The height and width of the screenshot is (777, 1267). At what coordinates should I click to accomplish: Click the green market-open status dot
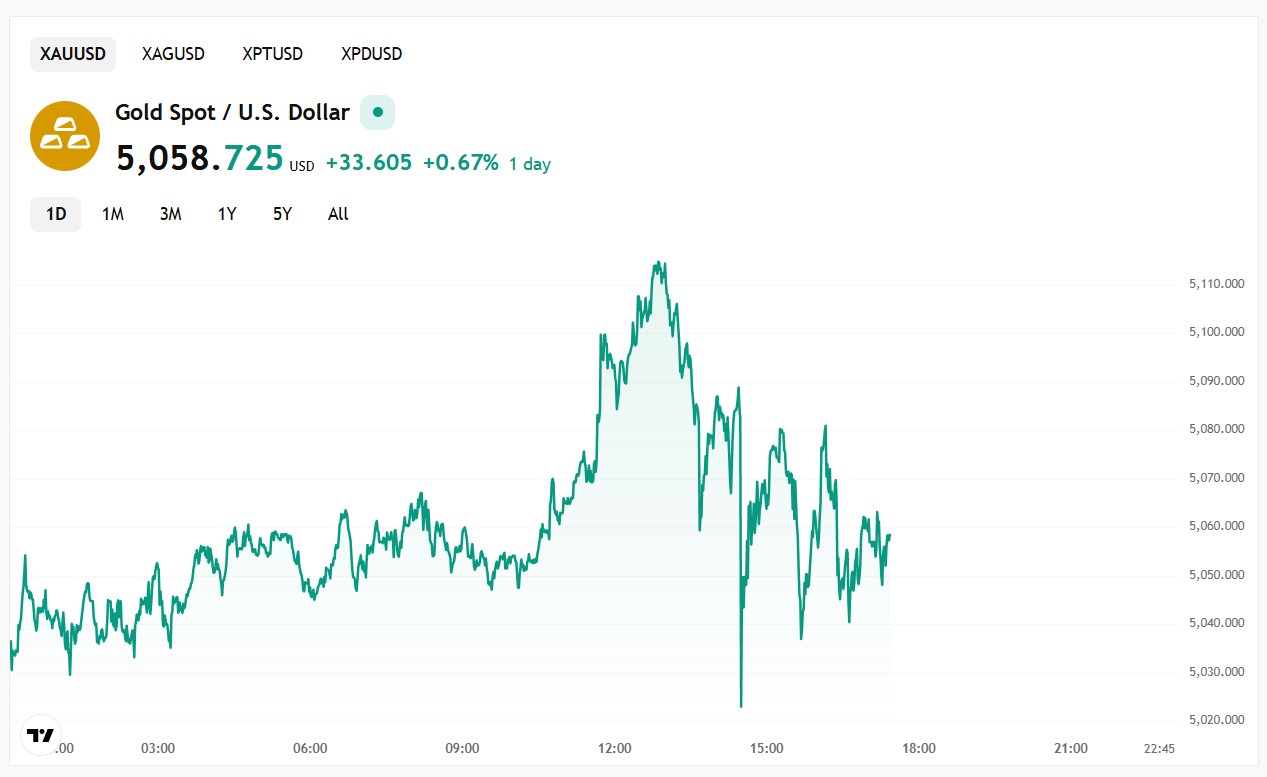[377, 112]
